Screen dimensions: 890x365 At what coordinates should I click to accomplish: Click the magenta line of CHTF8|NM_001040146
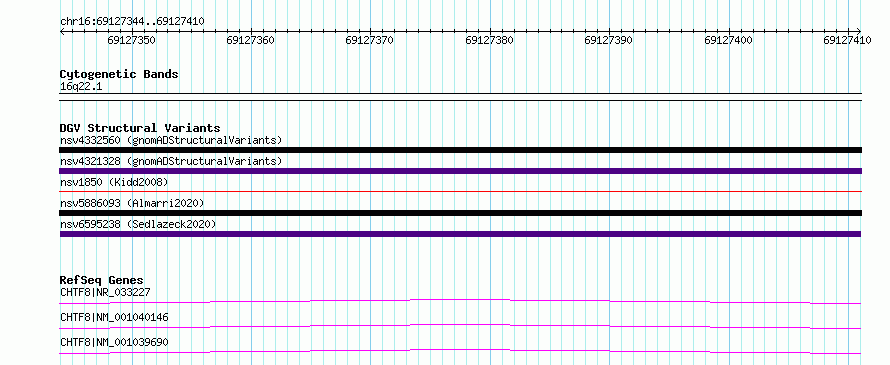click(460, 326)
